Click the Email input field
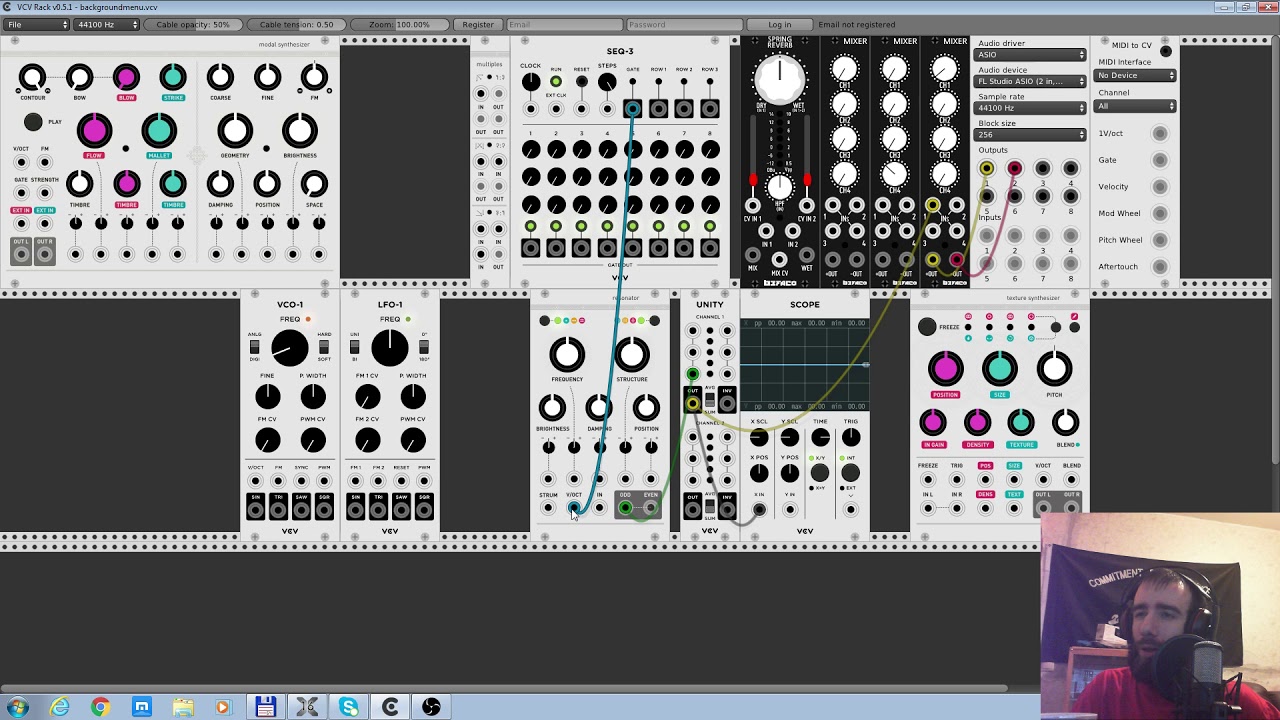Viewport: 1280px width, 720px height. pos(564,24)
